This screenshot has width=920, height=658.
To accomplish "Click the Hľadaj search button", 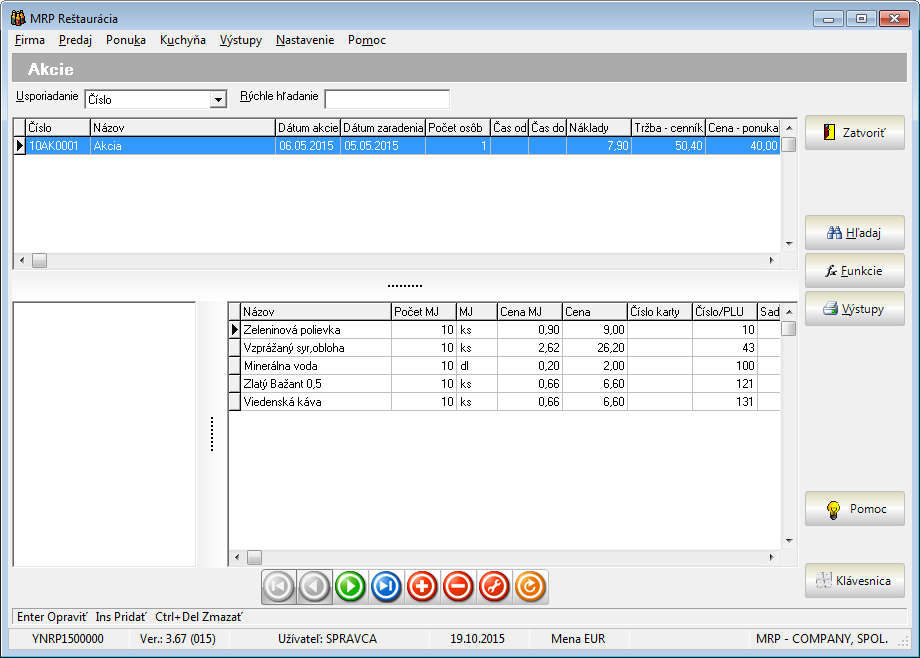I will pyautogui.click(x=855, y=233).
